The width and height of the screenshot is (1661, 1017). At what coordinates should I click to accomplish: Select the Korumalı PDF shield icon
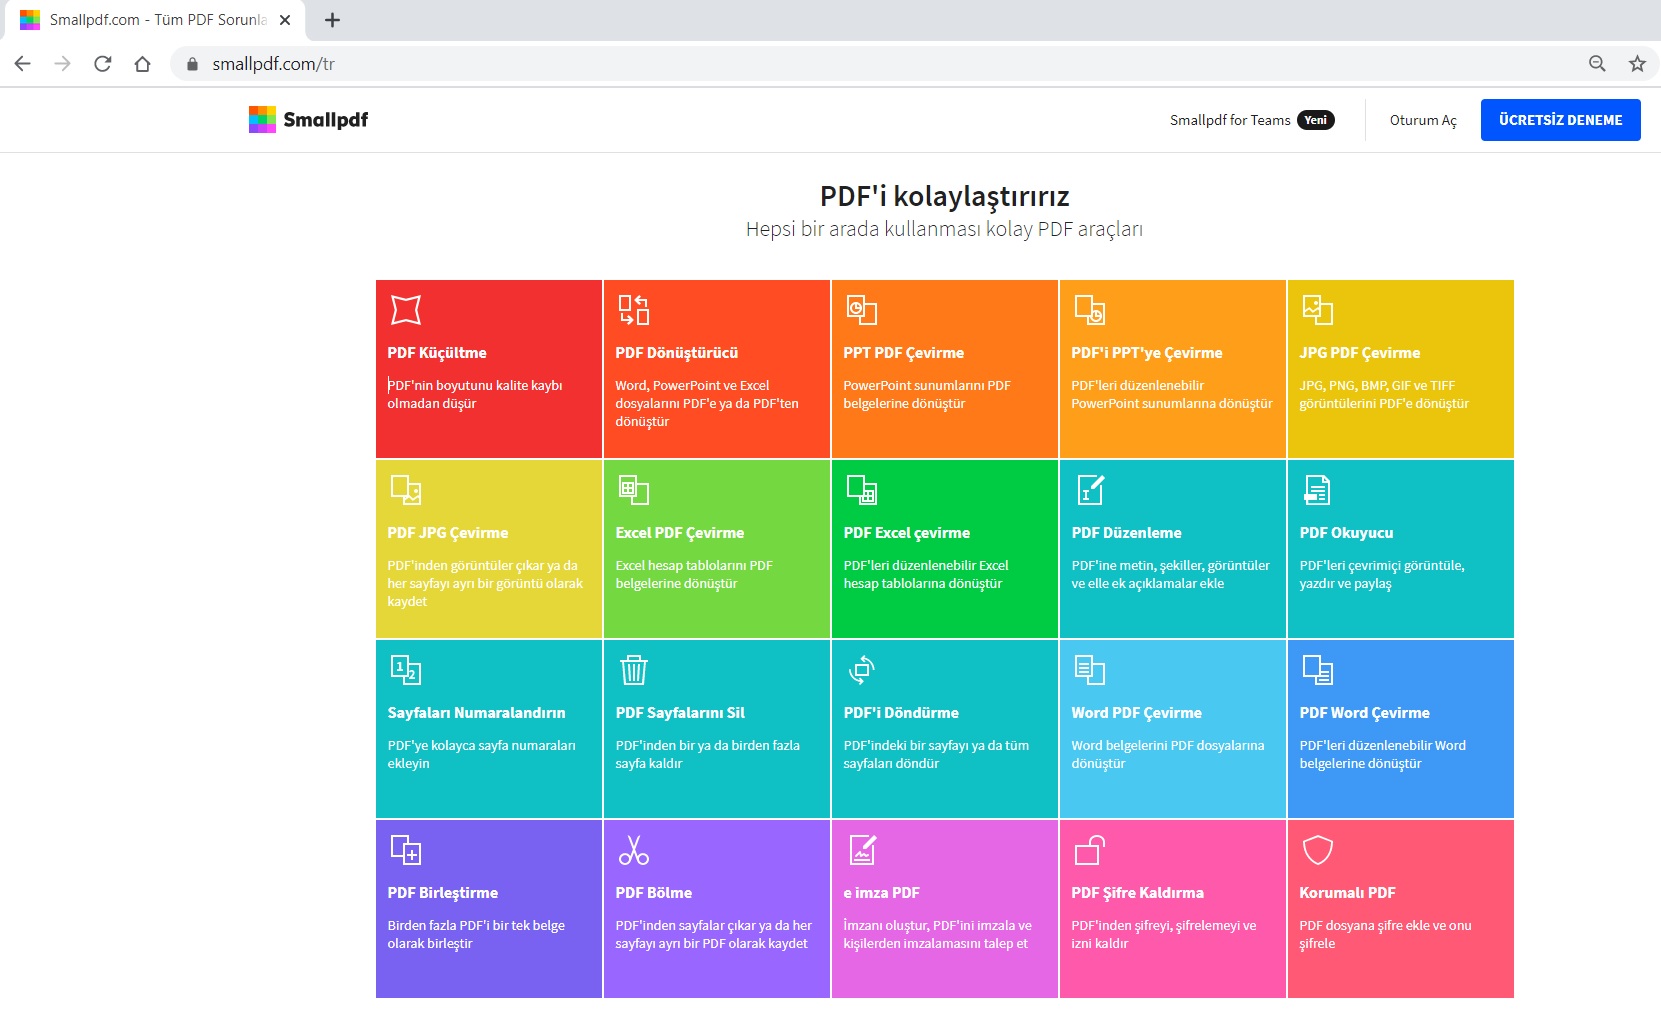[x=1318, y=850]
